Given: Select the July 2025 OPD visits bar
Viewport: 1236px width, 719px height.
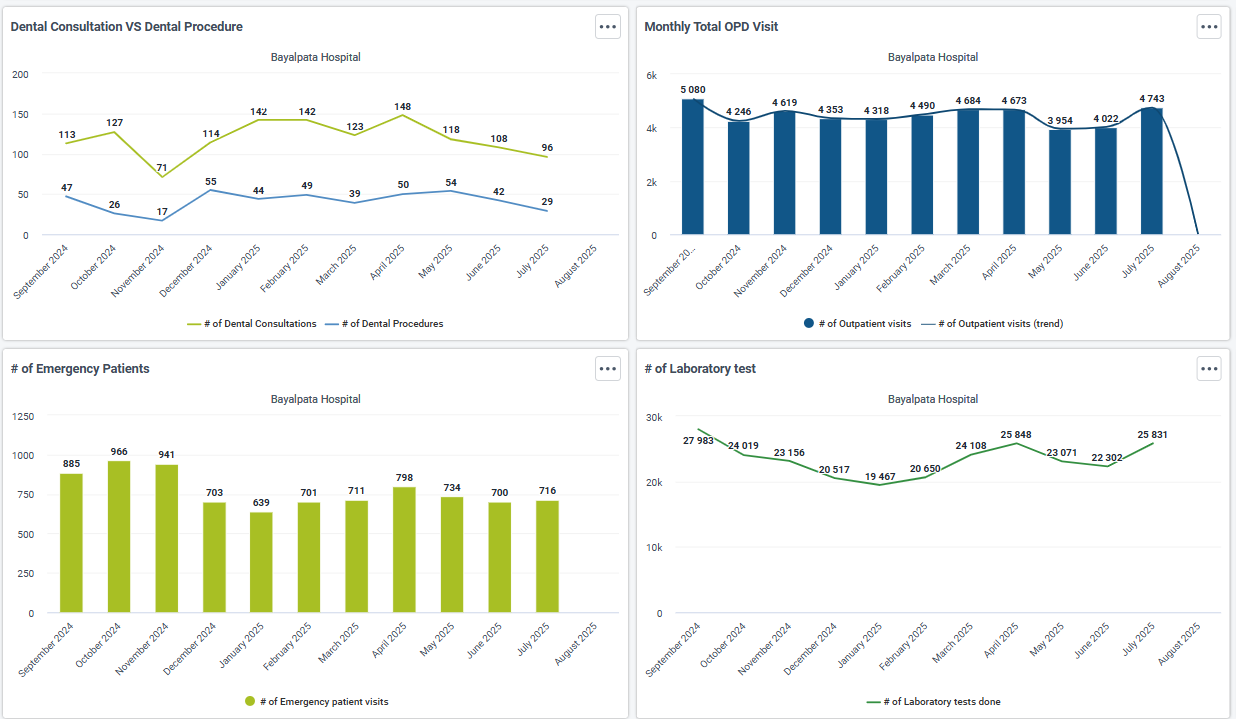Looking at the screenshot, I should [1152, 172].
